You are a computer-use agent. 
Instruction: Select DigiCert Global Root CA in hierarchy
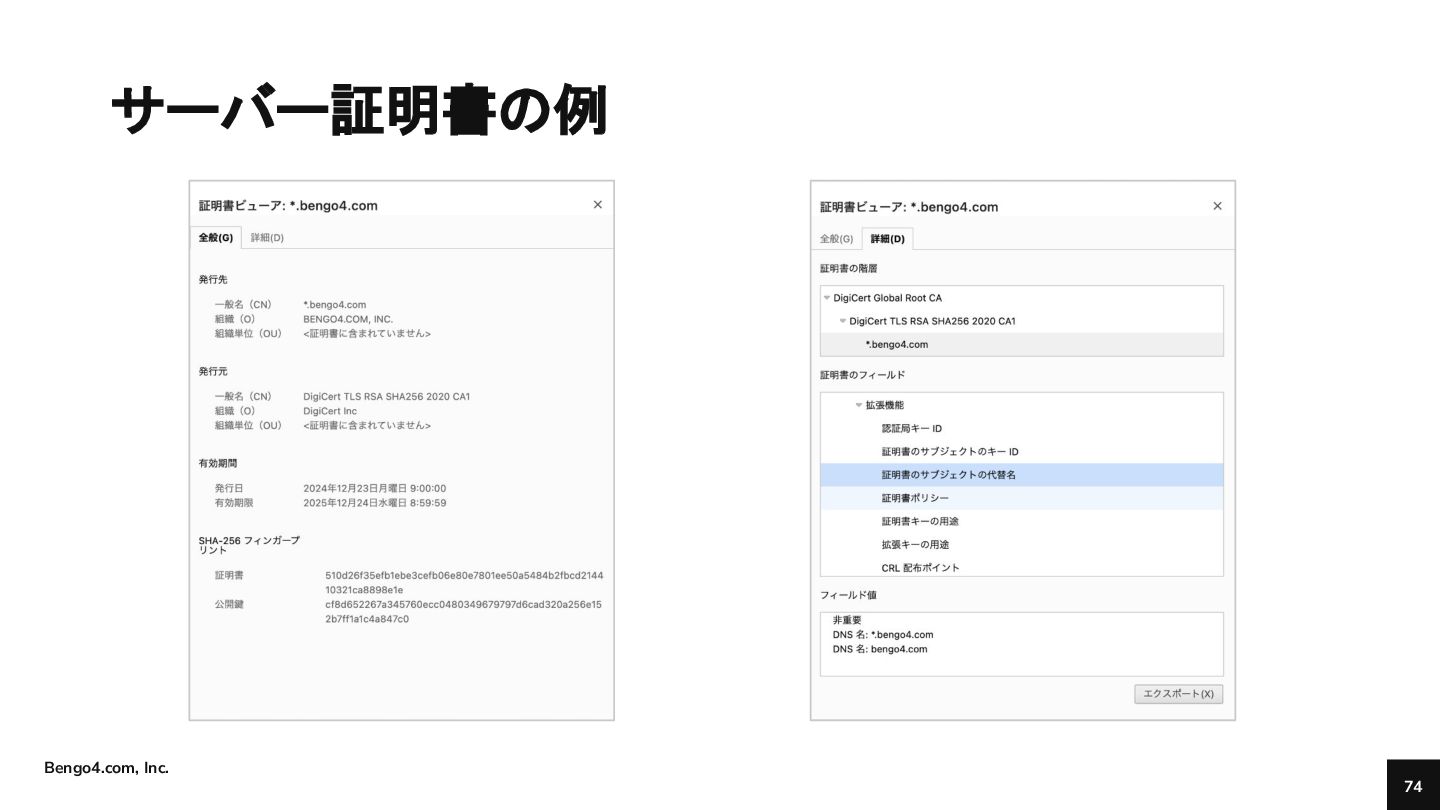[1022, 298]
